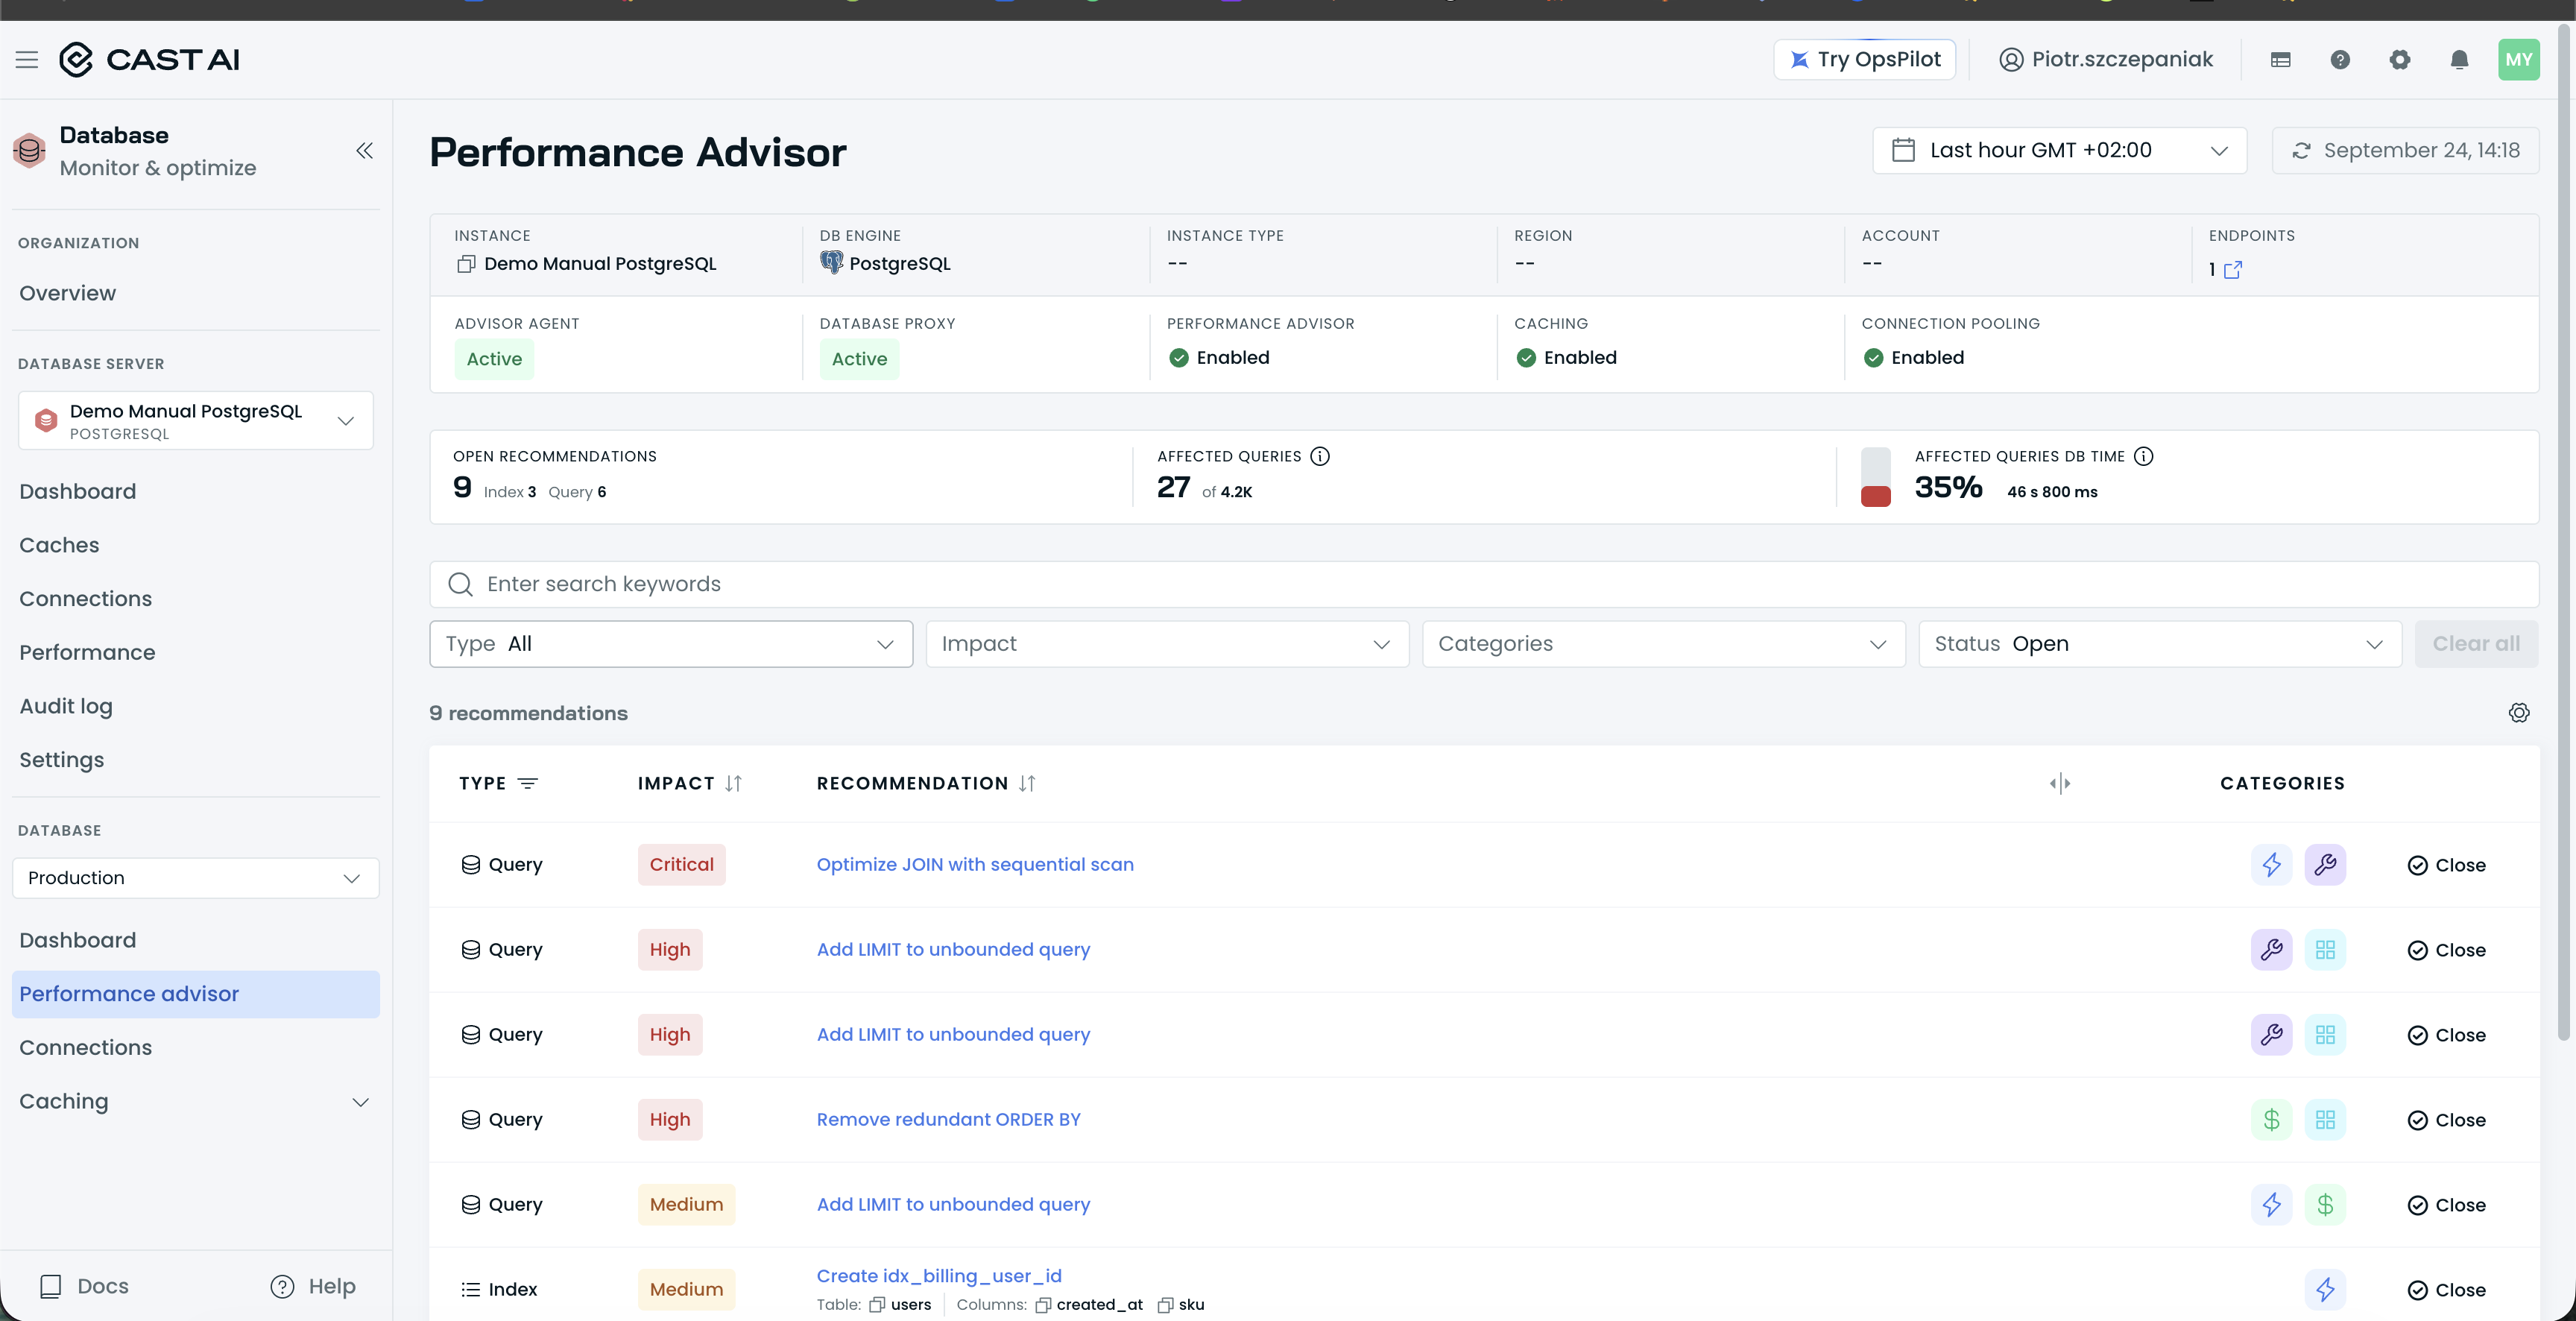This screenshot has height=1321, width=2576.
Task: Click the MY user avatar
Action: coord(2518,60)
